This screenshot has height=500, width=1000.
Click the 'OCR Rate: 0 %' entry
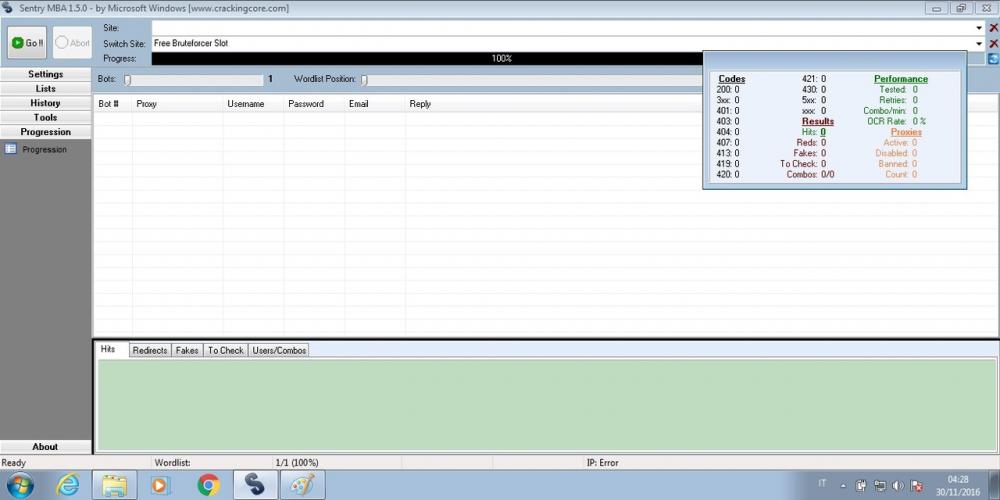pos(896,121)
